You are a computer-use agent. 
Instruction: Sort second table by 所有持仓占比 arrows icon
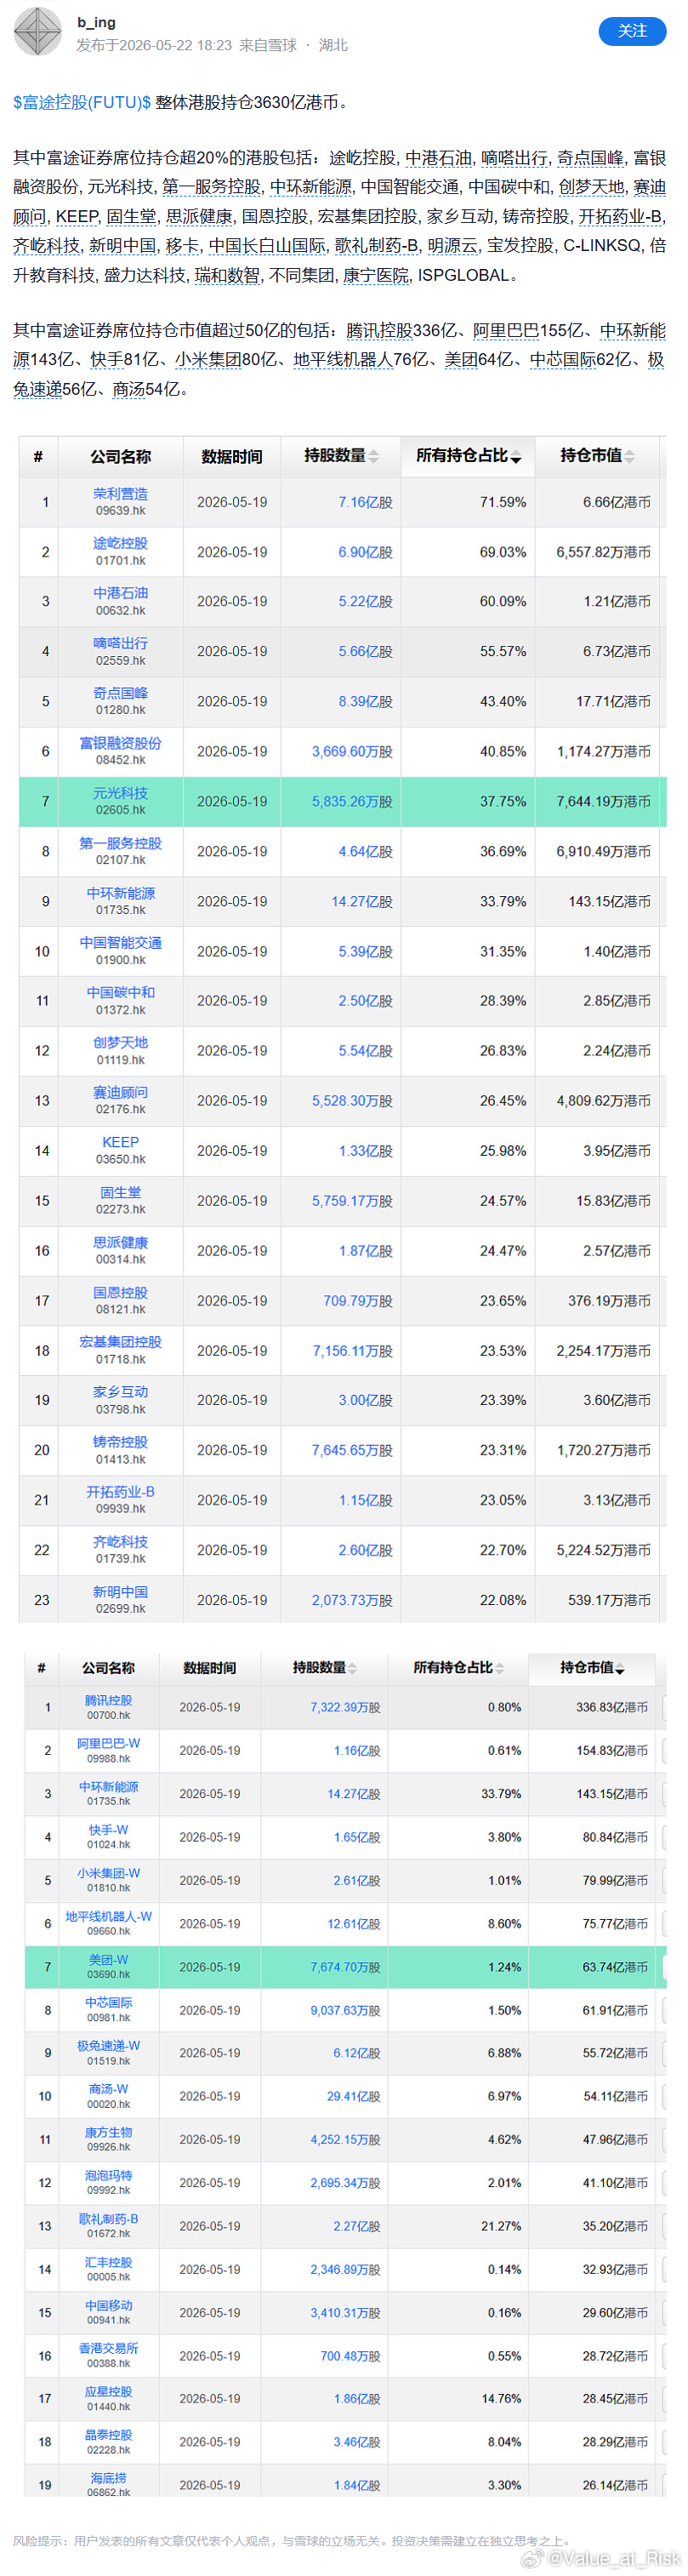[499, 1668]
